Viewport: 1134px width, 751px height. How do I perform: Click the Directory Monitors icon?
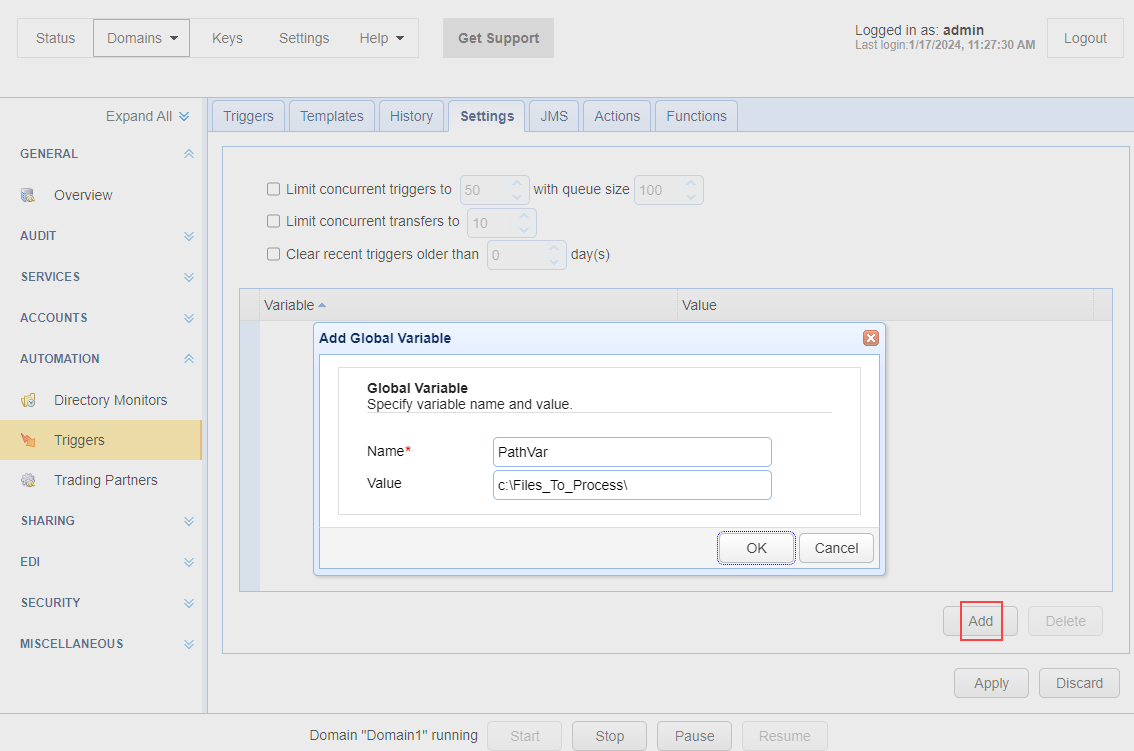[x=28, y=400]
